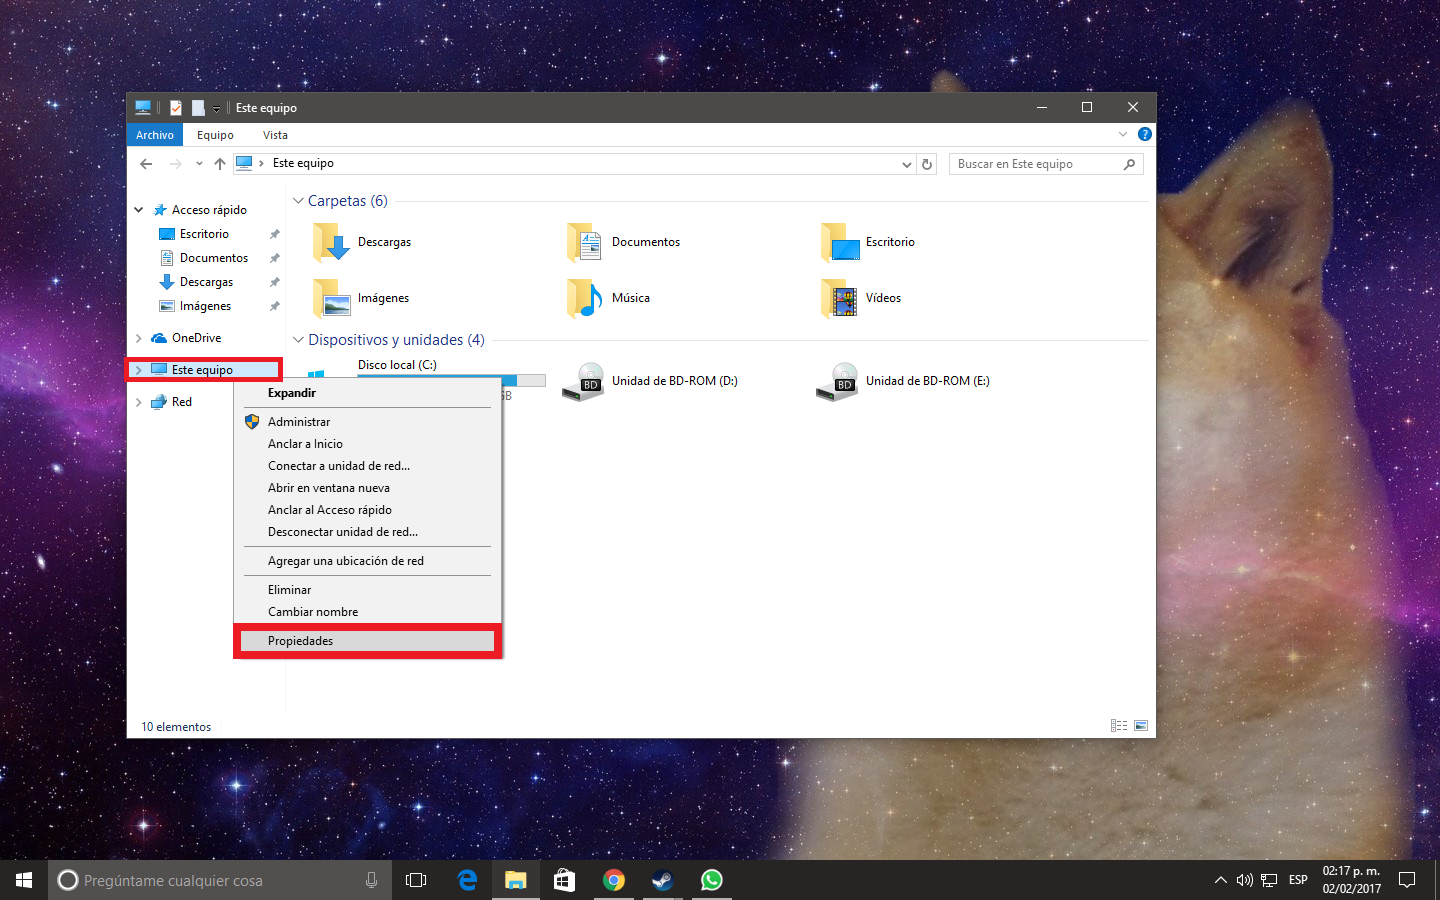Click the Este equipo address bar path

303,163
